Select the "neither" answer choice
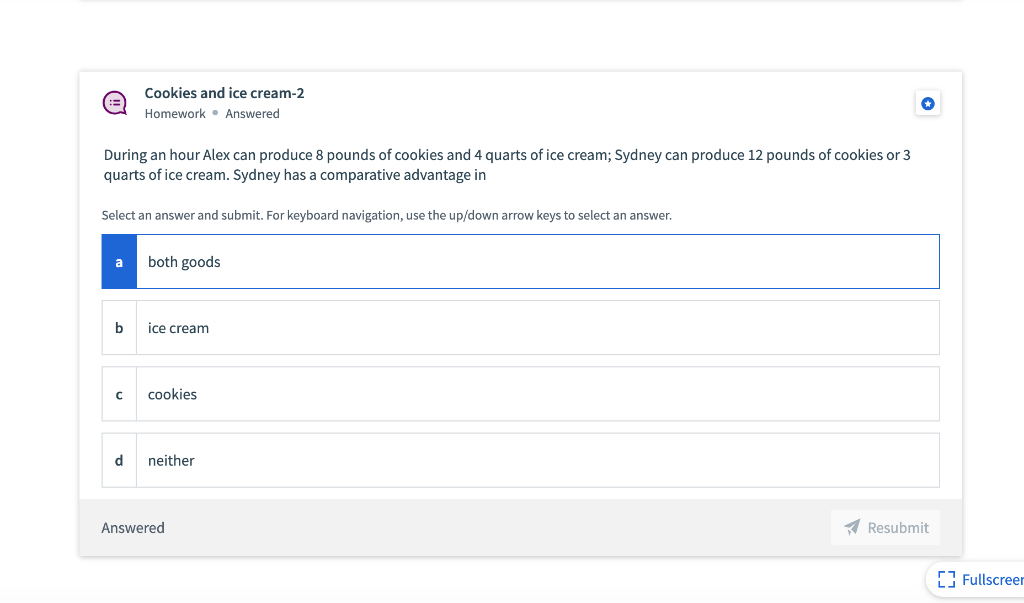 [x=171, y=461]
